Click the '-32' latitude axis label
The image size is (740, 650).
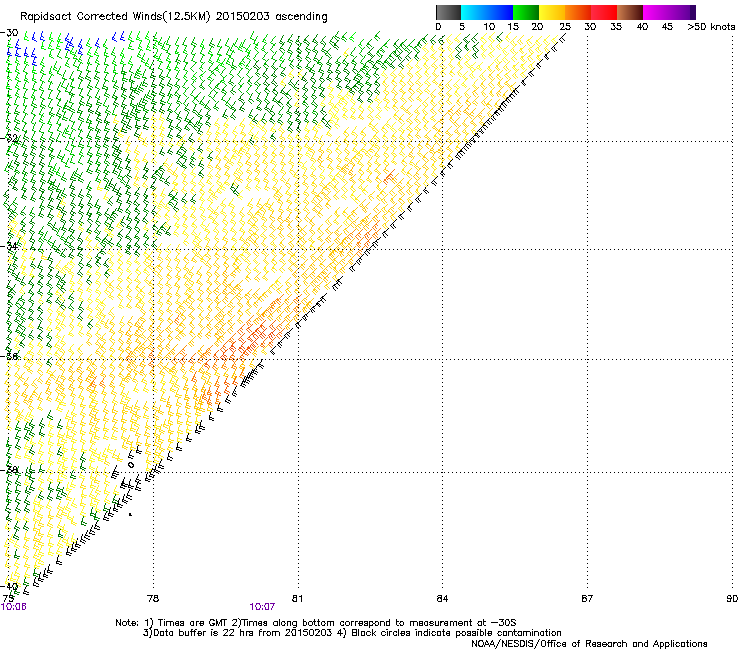coord(9,138)
